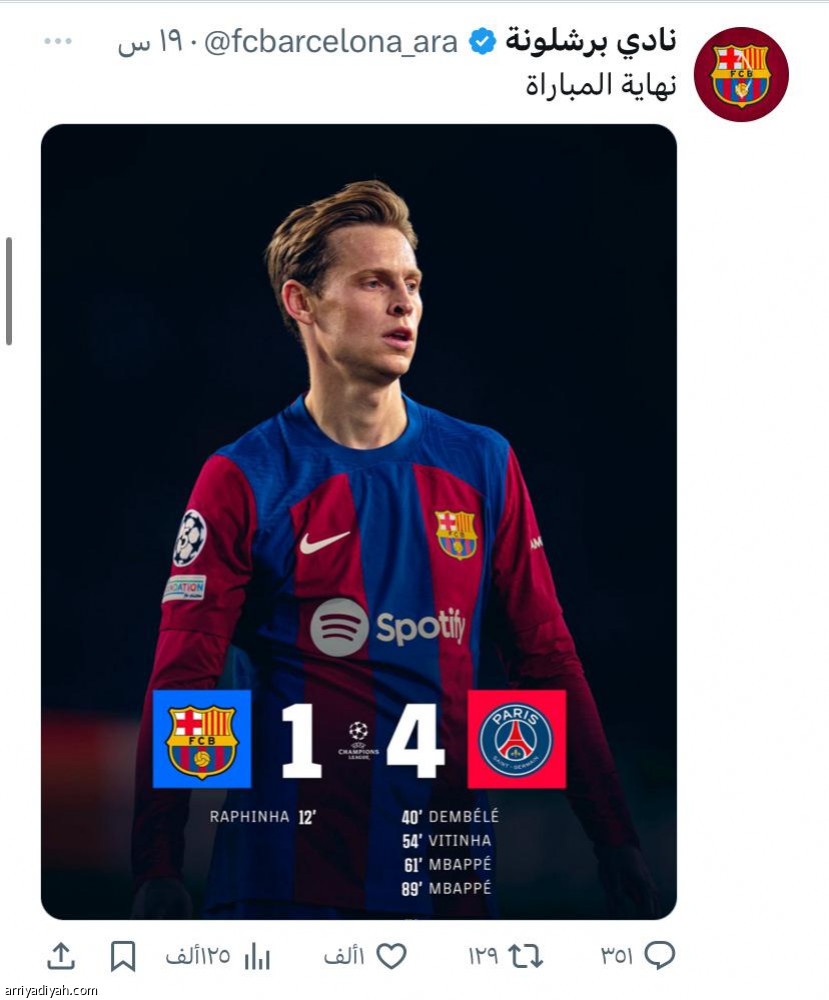Open the view analytics bar-chart icon
The image size is (829, 1000).
pos(258,956)
